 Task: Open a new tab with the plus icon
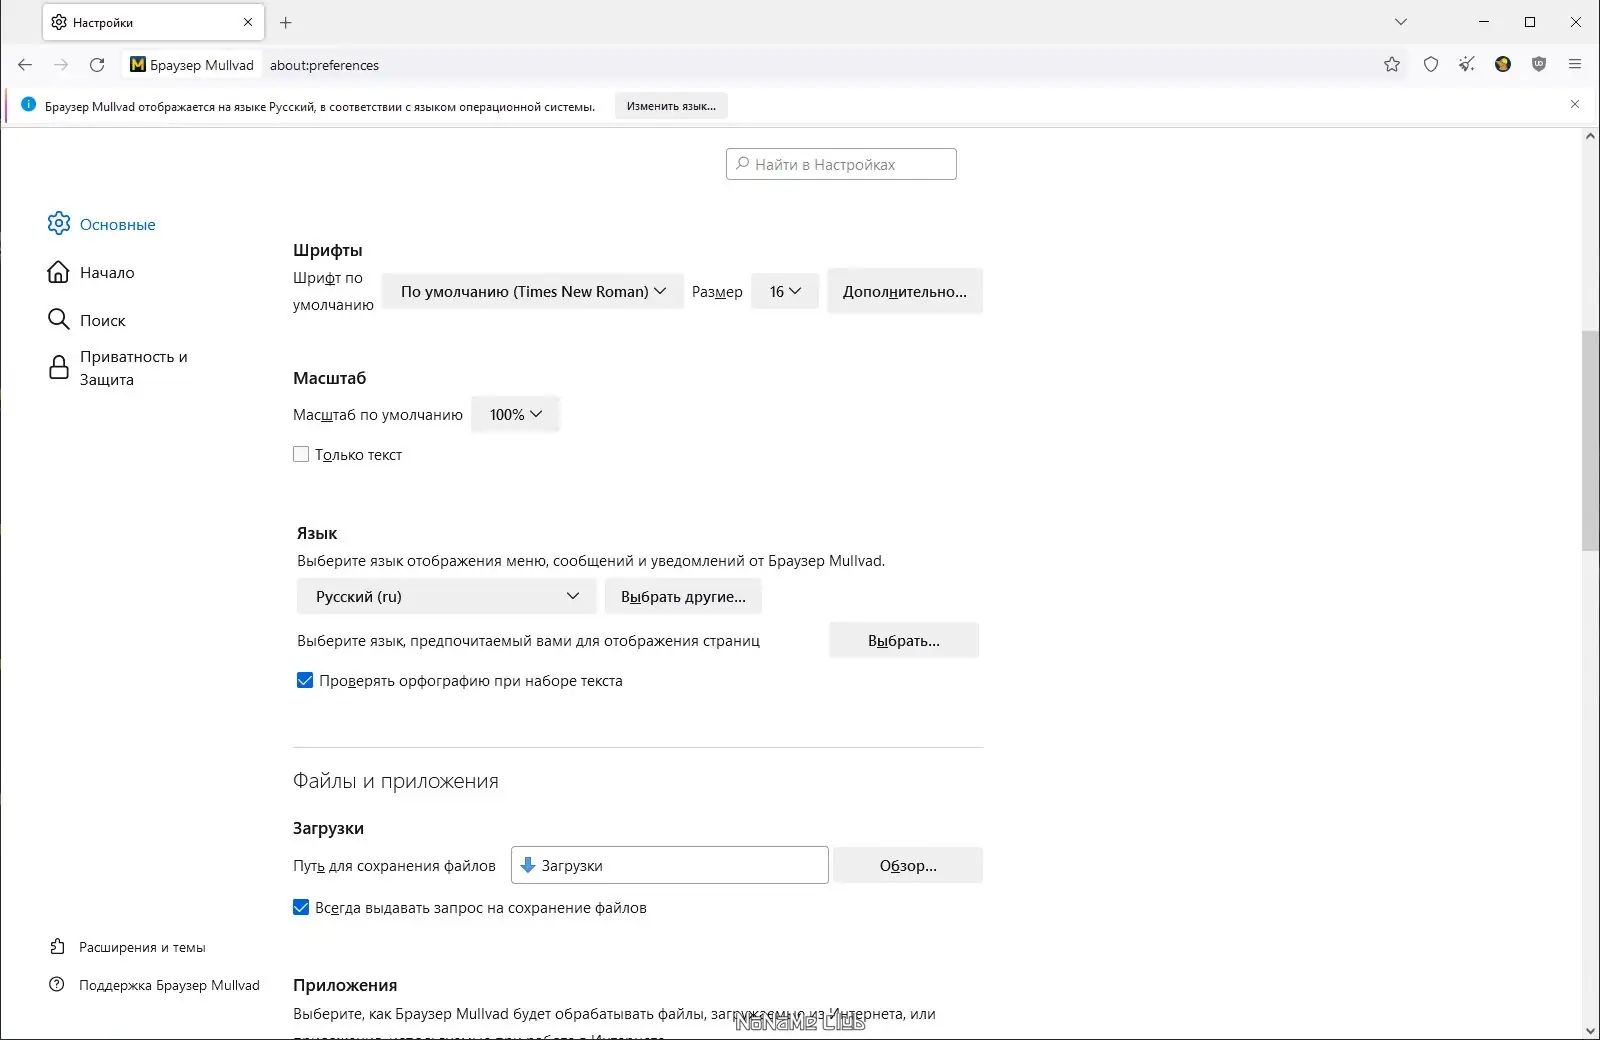(x=286, y=22)
